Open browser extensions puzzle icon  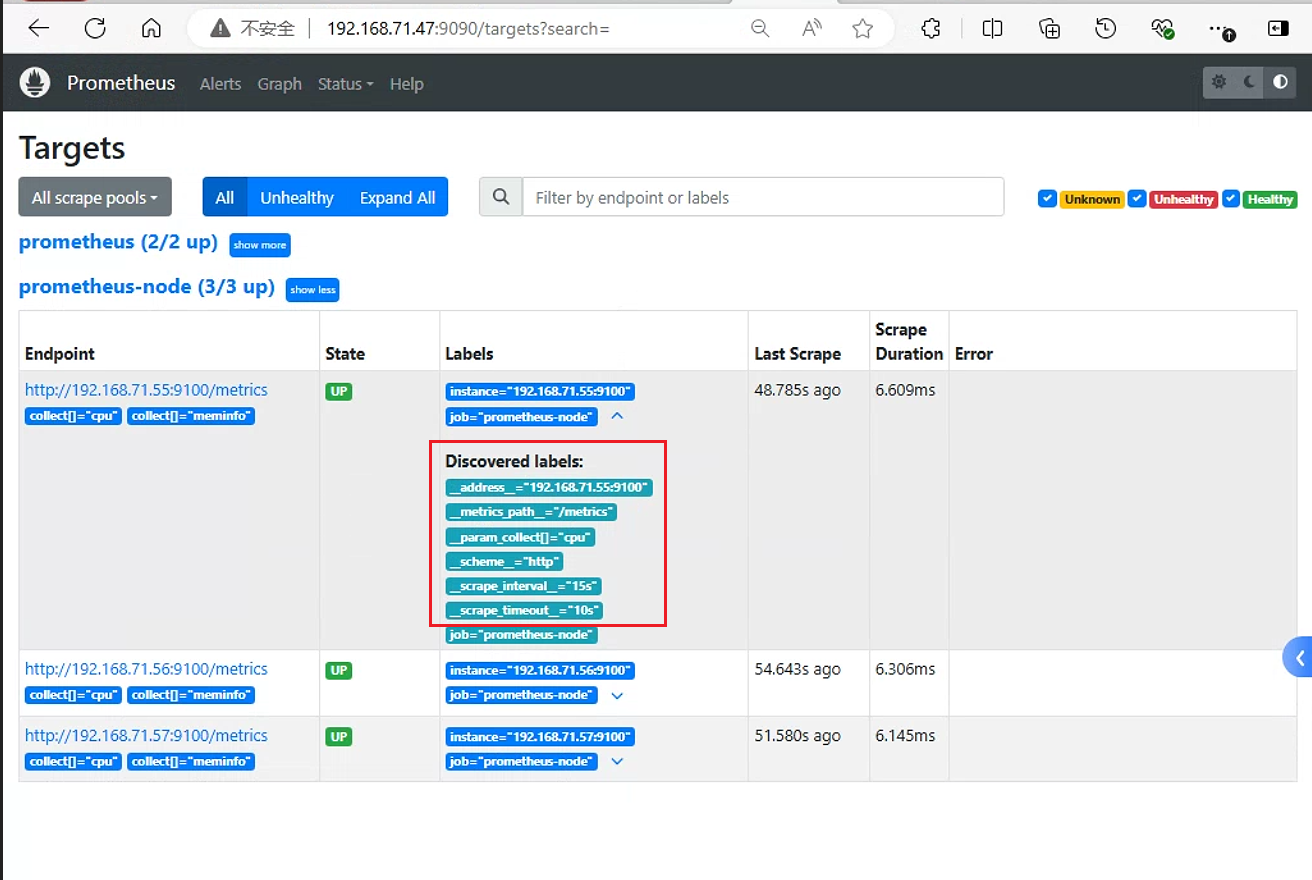(931, 28)
